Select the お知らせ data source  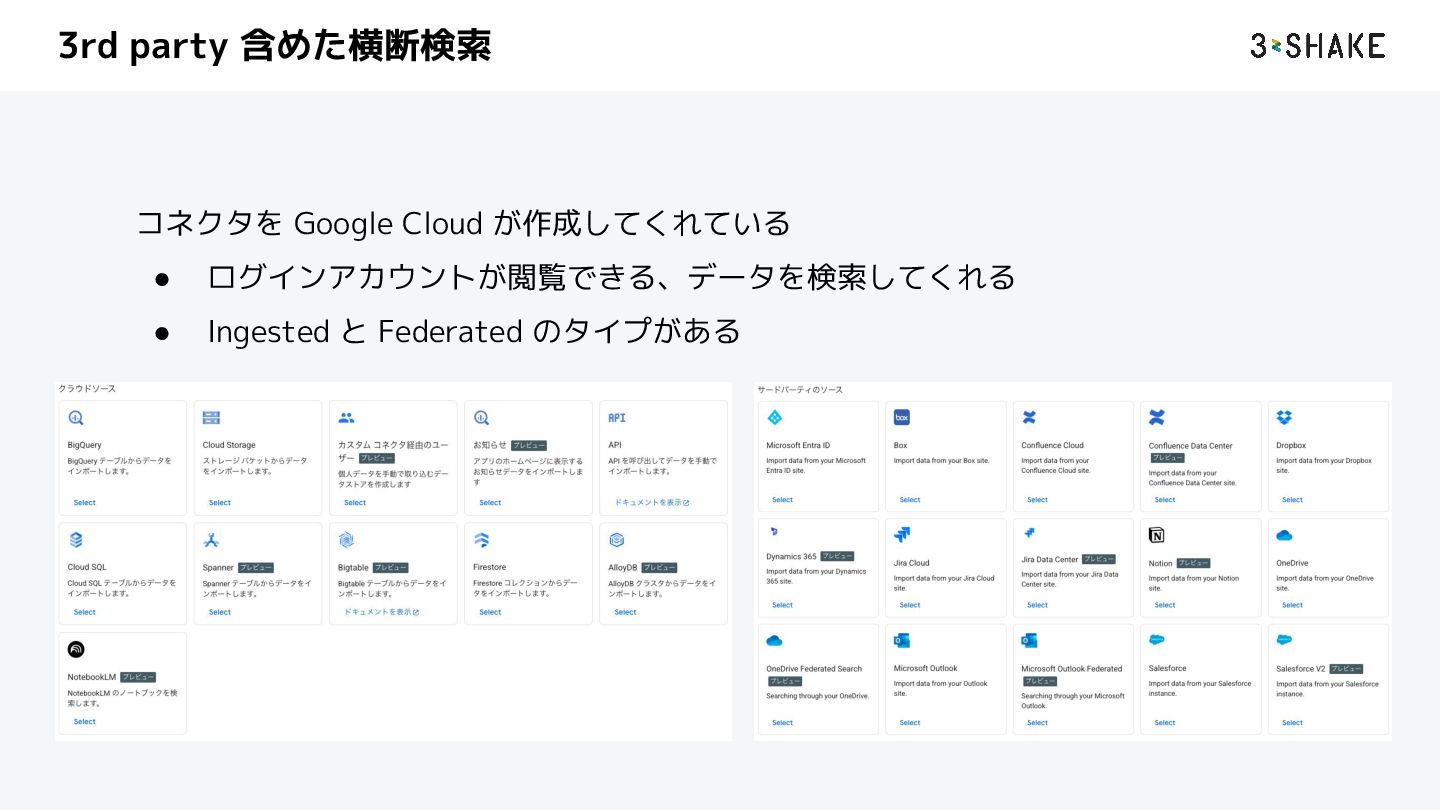coord(490,503)
